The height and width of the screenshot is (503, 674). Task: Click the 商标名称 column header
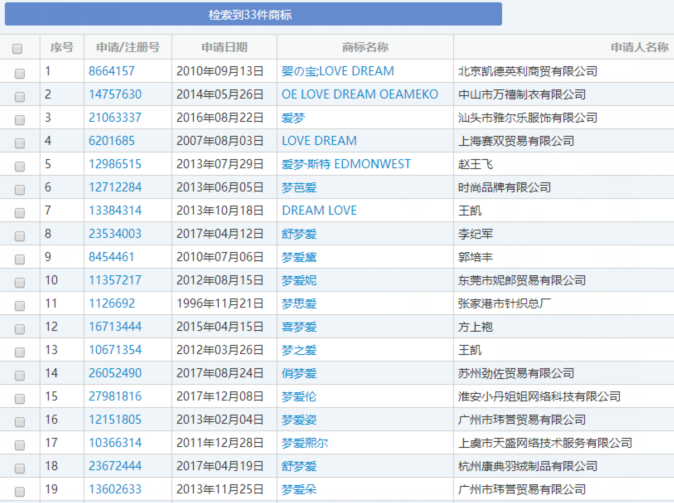point(365,47)
